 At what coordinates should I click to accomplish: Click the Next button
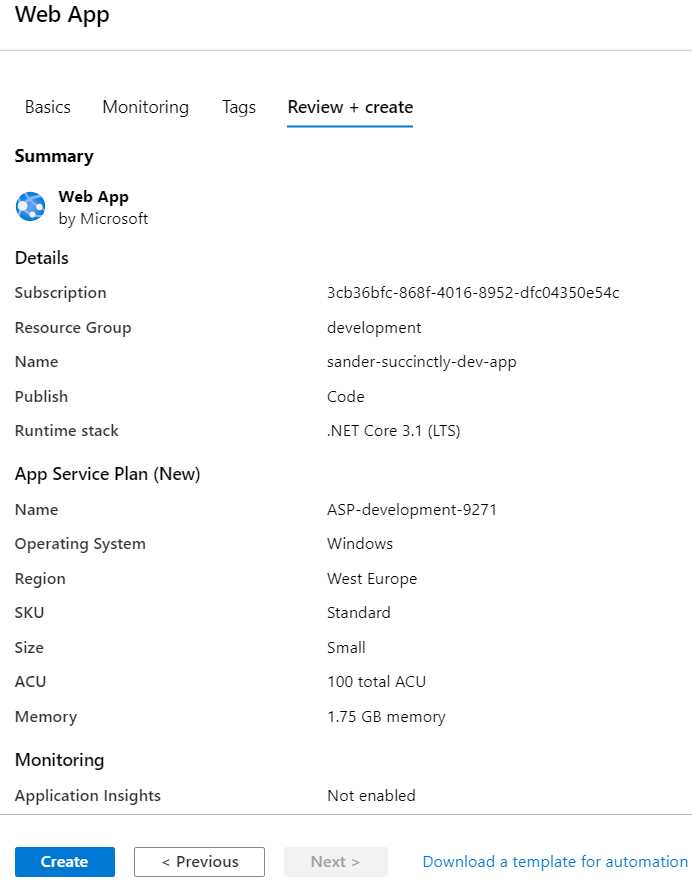click(x=335, y=861)
